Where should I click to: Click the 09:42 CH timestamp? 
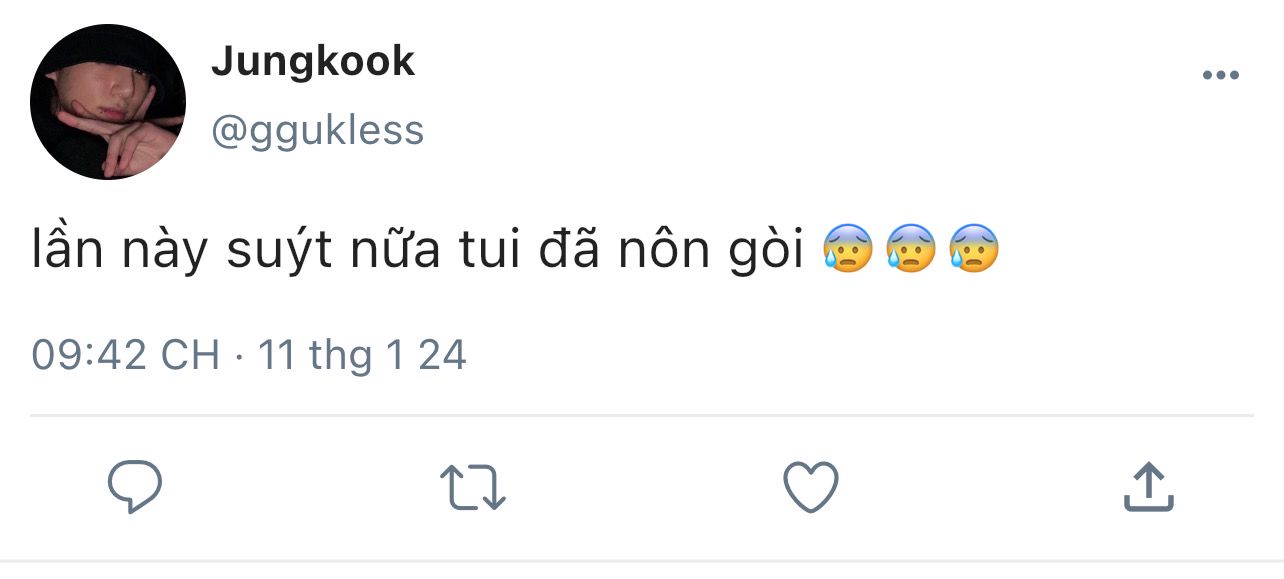(126, 355)
